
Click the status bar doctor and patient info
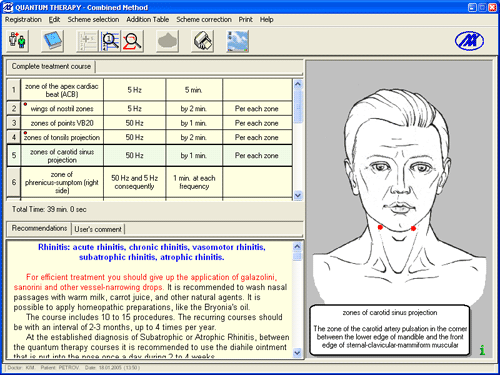pos(74,368)
